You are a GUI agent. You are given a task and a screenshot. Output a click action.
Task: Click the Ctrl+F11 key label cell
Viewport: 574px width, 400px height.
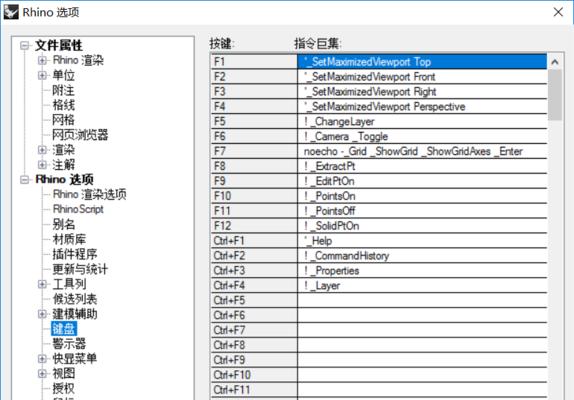(x=254, y=390)
